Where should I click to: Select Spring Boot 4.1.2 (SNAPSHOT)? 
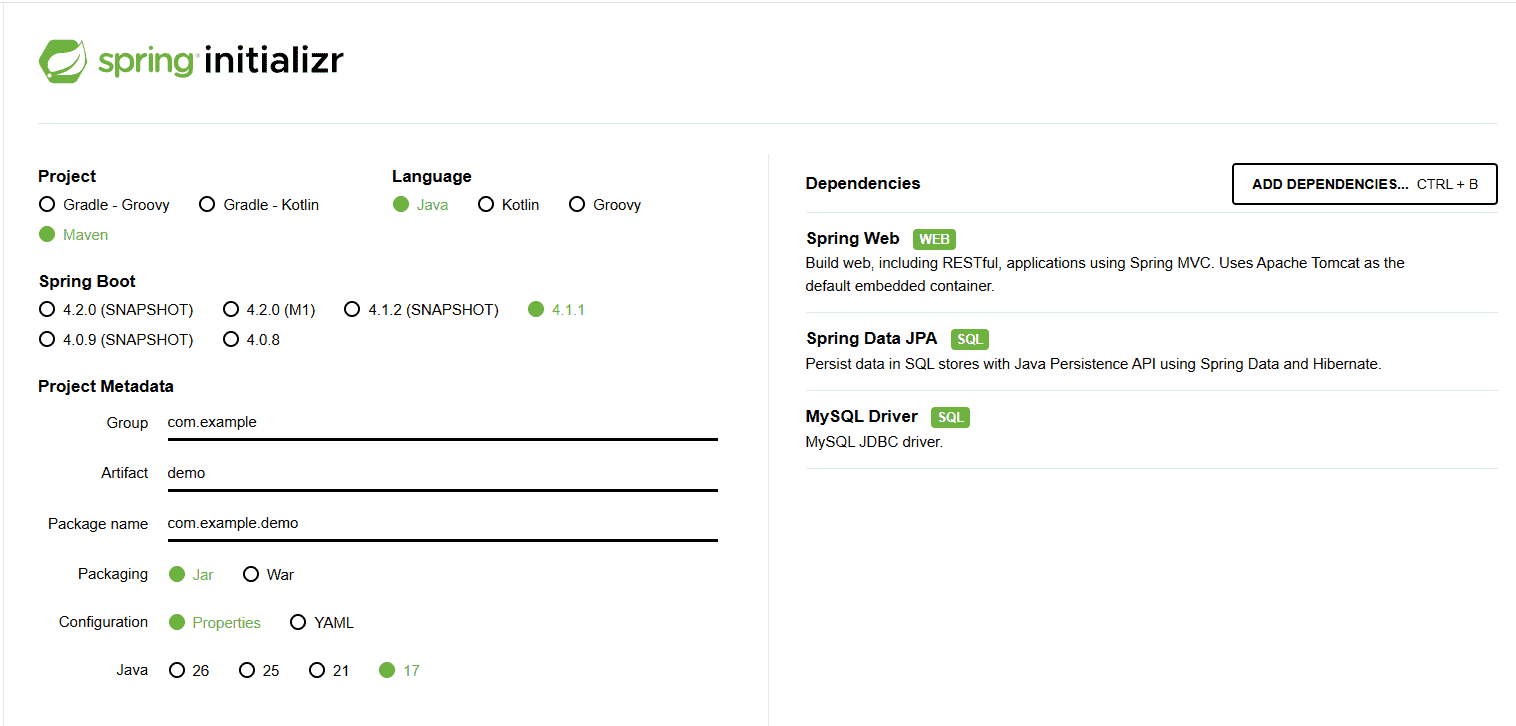point(421,310)
